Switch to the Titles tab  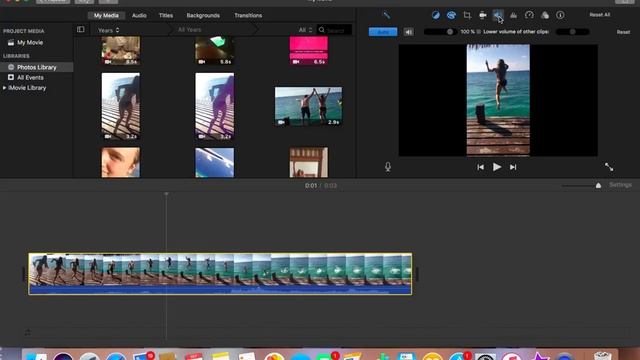click(165, 16)
